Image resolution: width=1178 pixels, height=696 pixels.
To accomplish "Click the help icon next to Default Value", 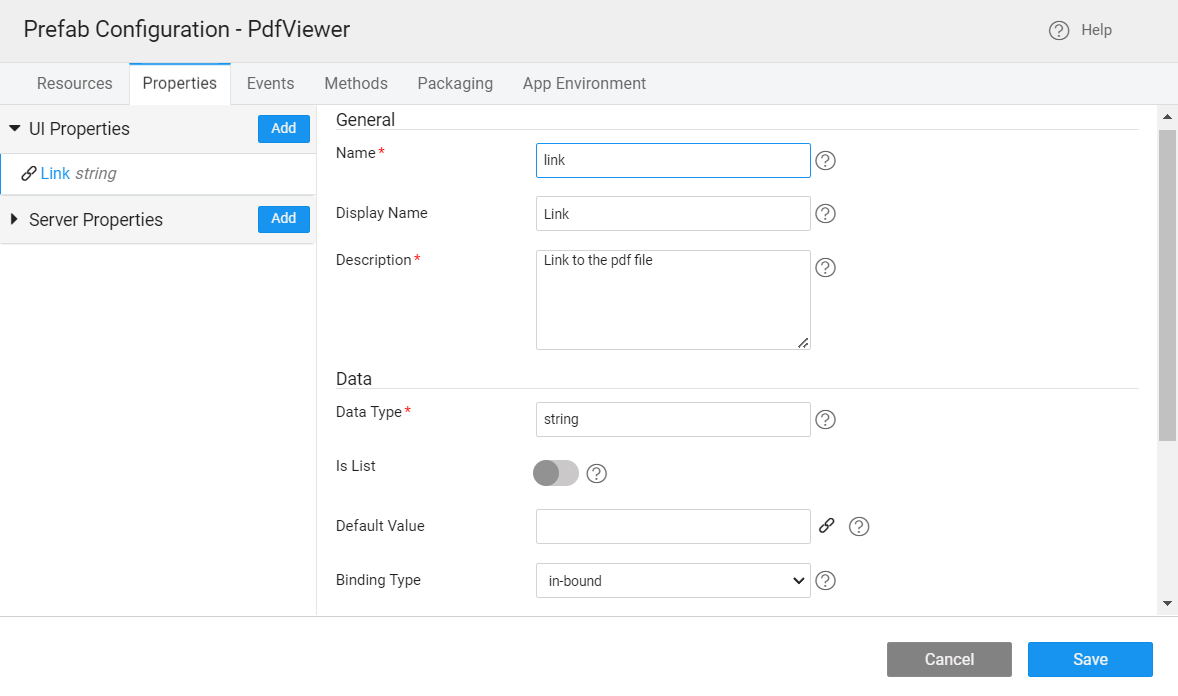I will coord(859,527).
